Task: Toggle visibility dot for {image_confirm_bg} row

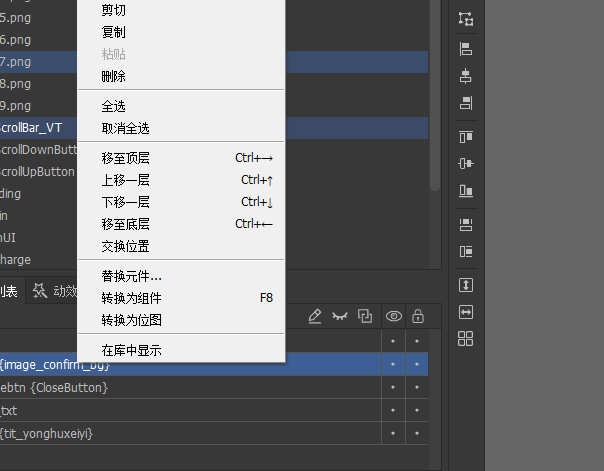Action: [x=393, y=364]
